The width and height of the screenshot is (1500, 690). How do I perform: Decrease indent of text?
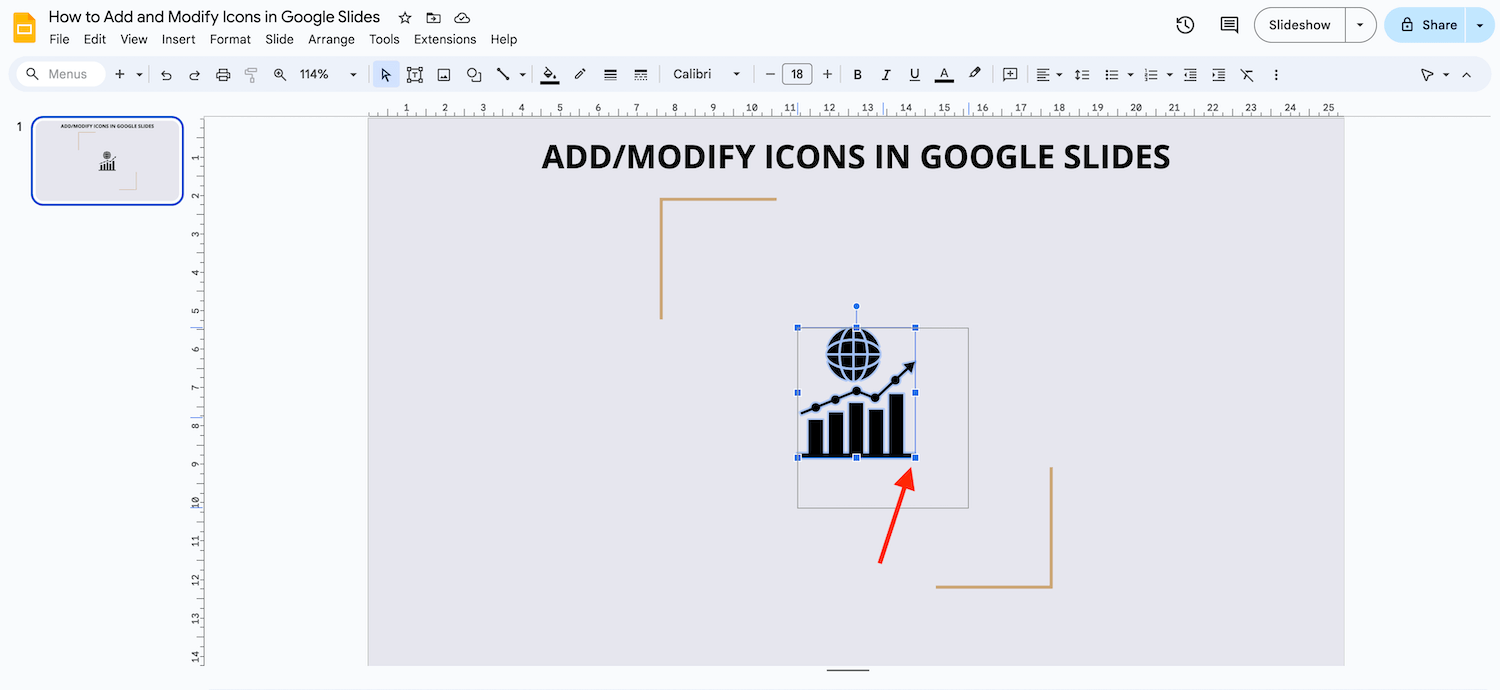pos(1190,75)
